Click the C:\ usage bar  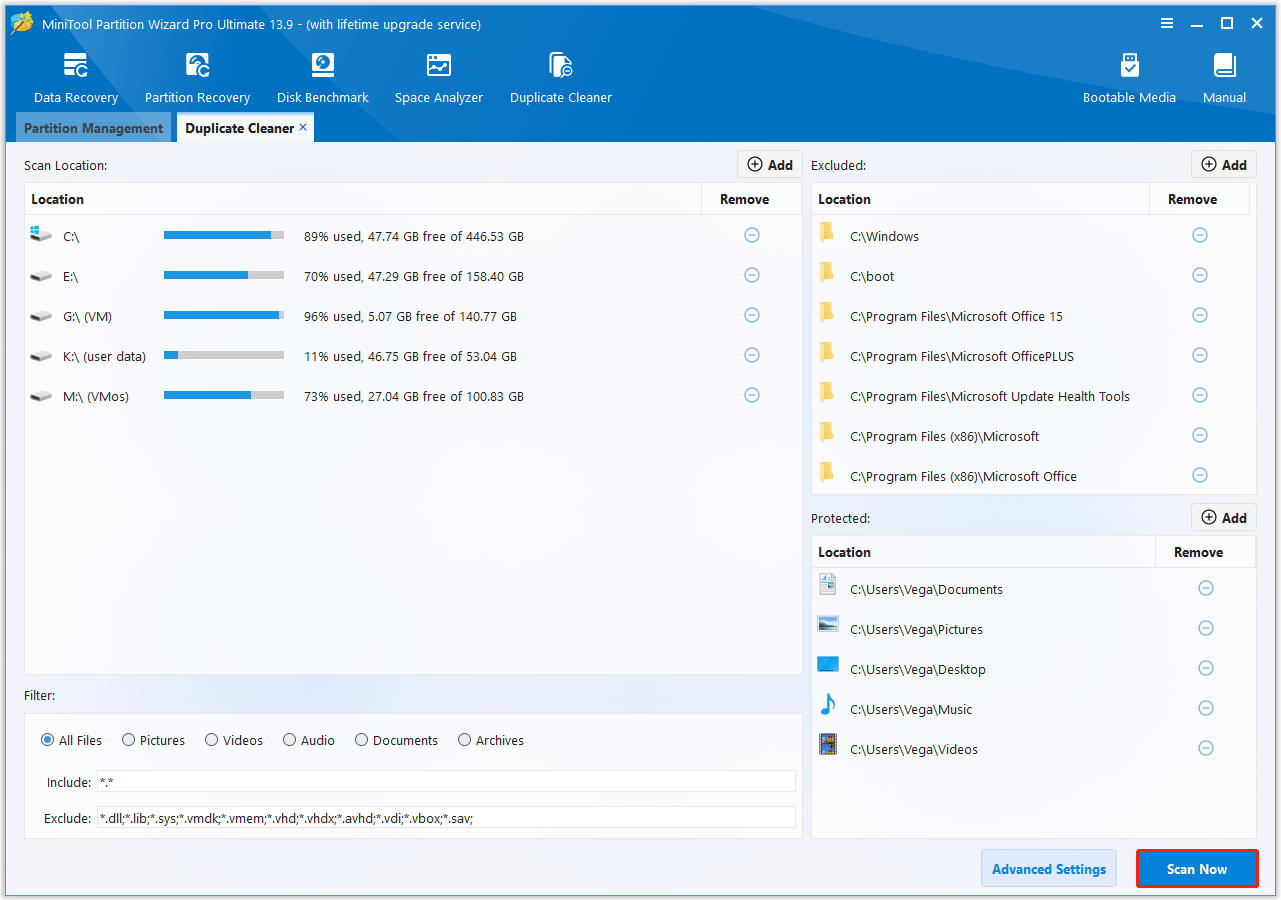click(x=224, y=235)
